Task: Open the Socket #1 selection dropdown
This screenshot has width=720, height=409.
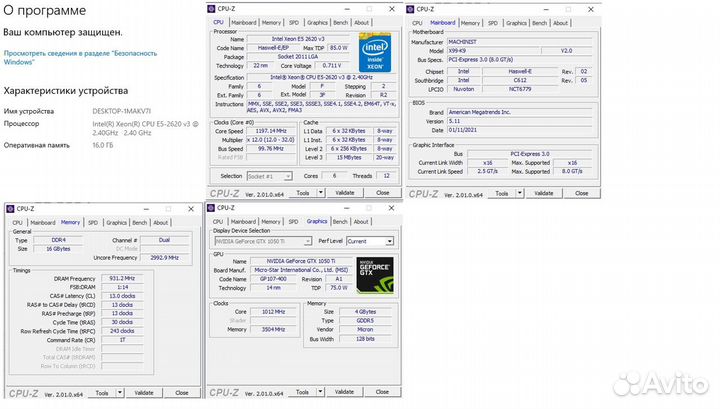Action: 270,176
